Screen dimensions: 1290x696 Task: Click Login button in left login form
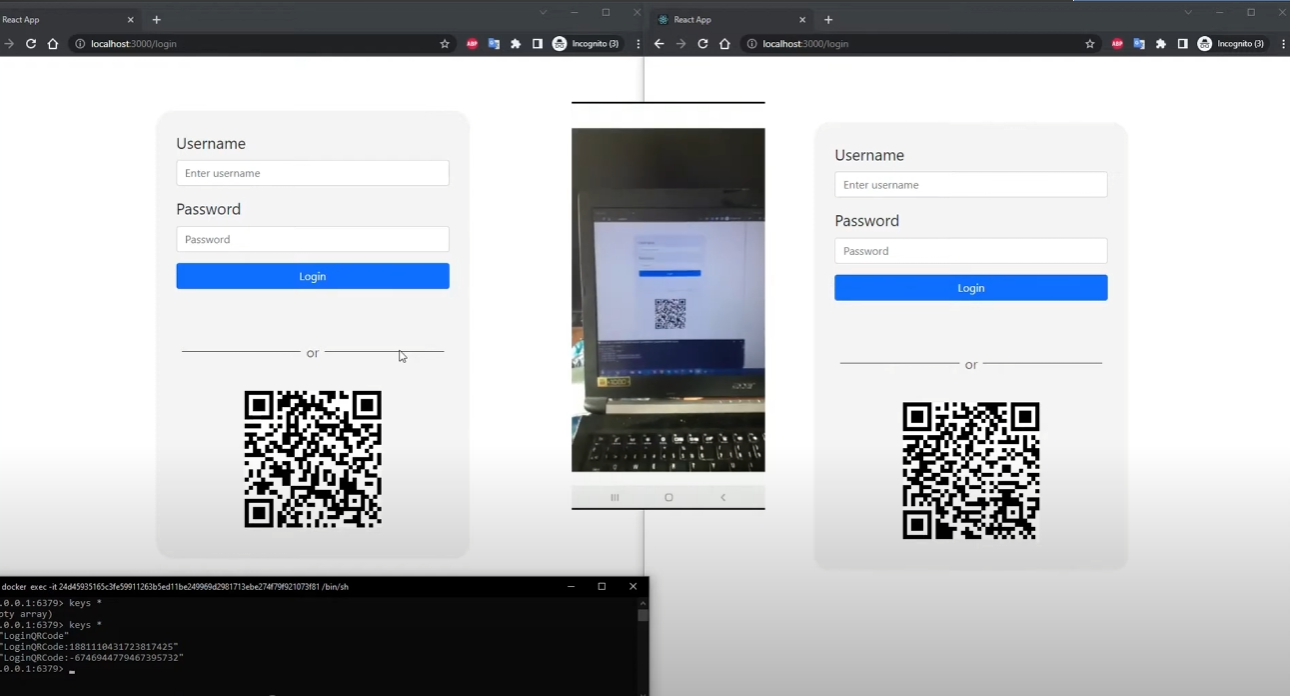pos(313,276)
